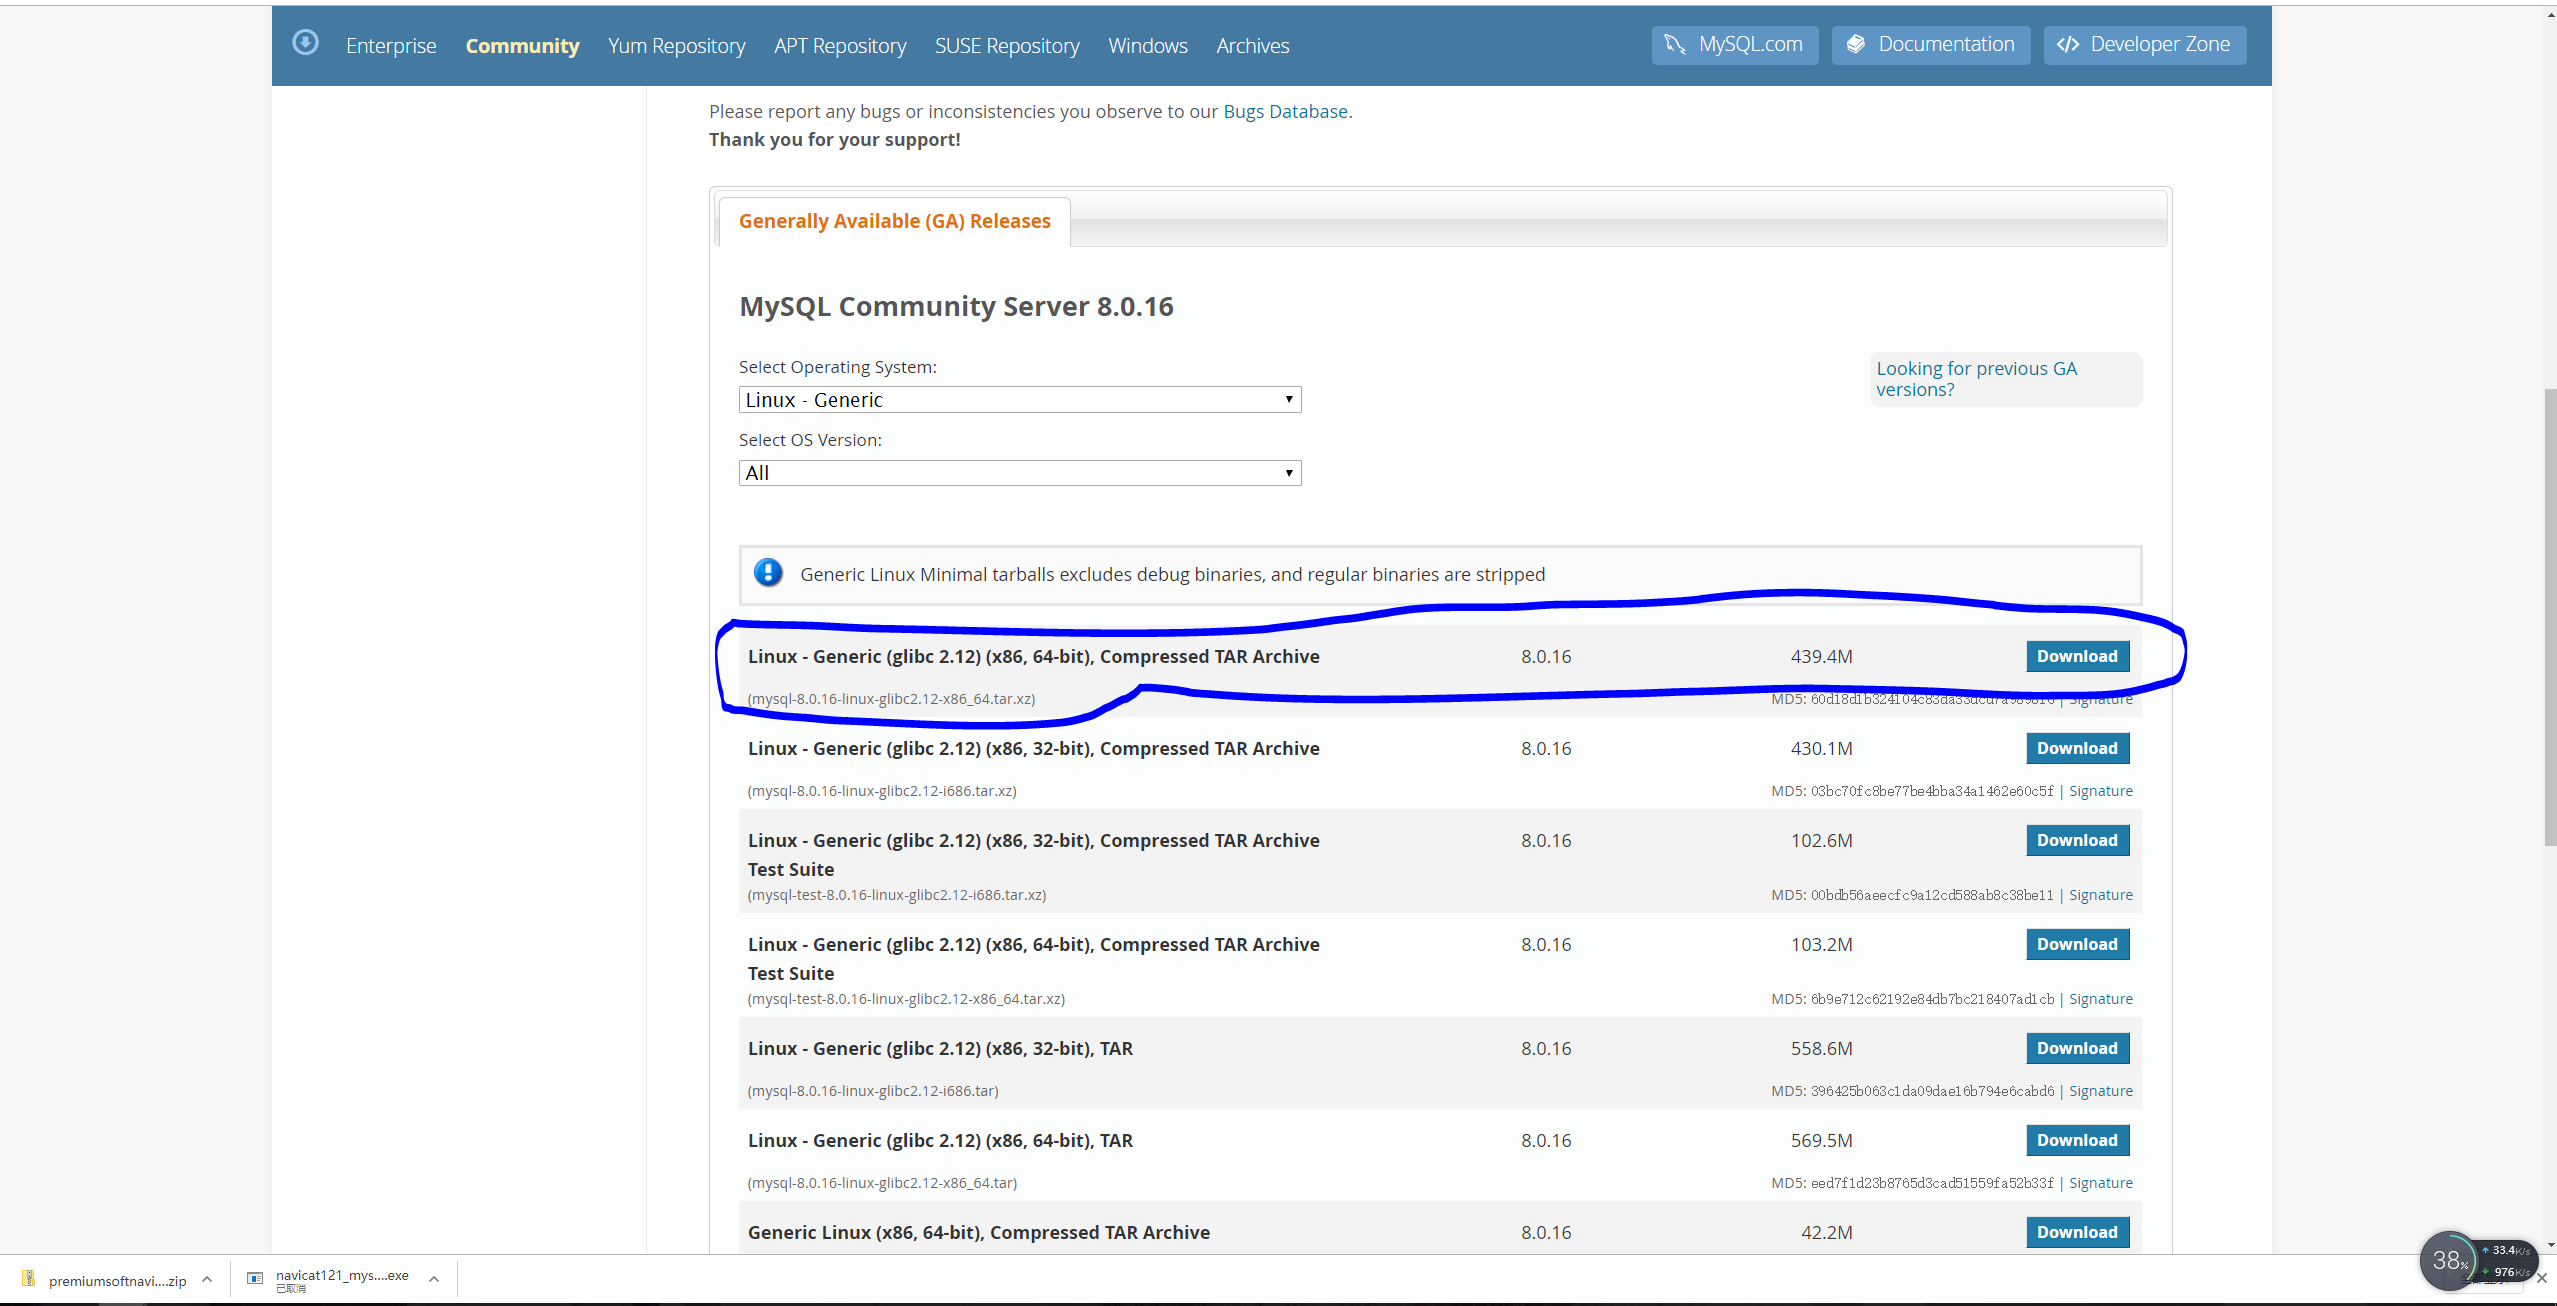Click the code icon on the Developer Zone button
This screenshot has width=2557, height=1306.
click(2068, 45)
